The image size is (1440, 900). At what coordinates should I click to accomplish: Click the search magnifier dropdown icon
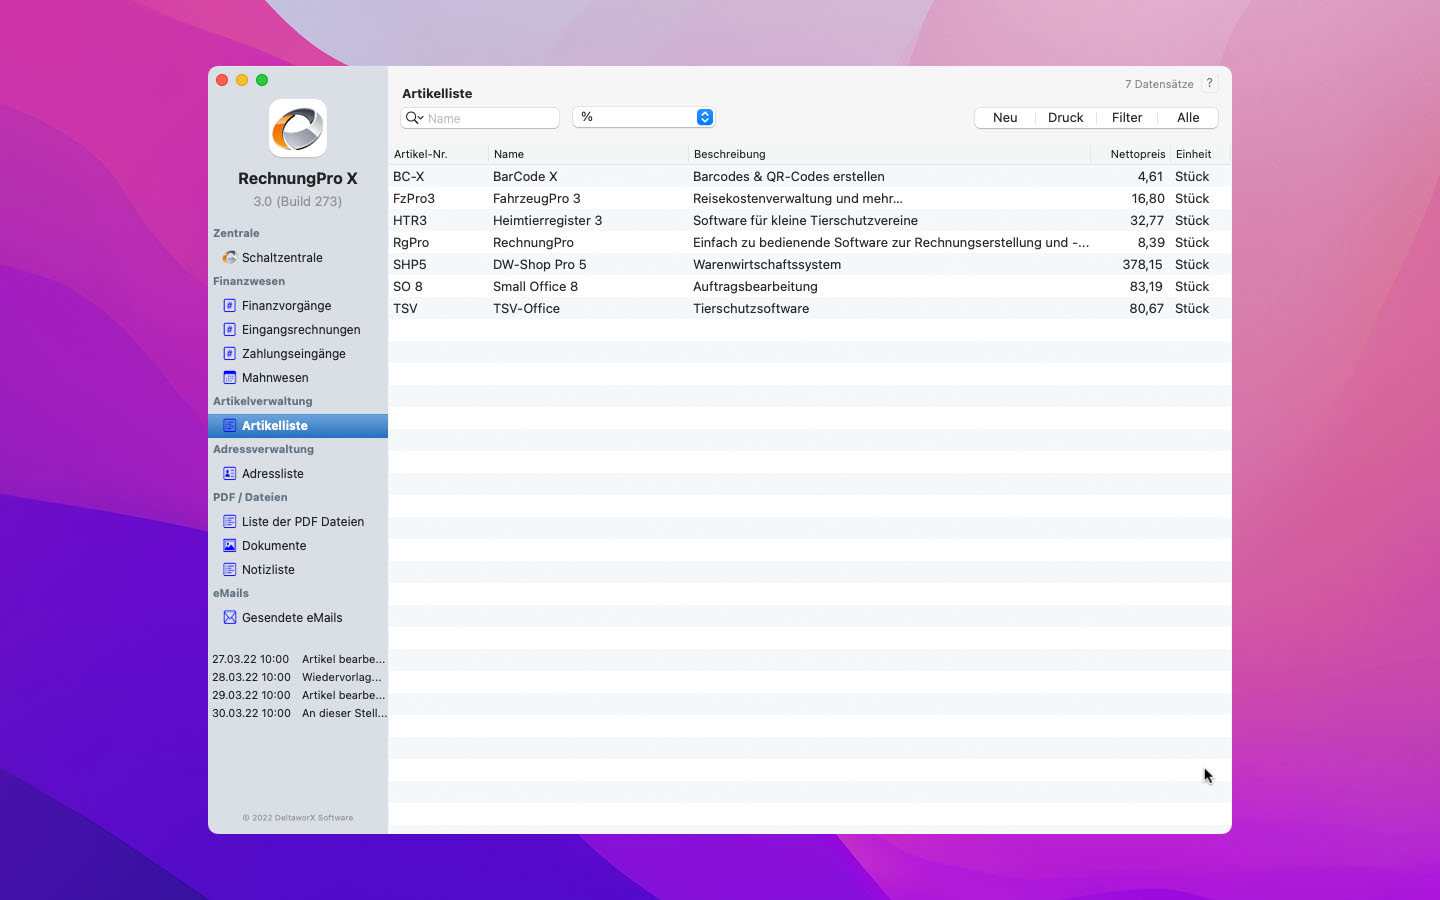(x=414, y=118)
